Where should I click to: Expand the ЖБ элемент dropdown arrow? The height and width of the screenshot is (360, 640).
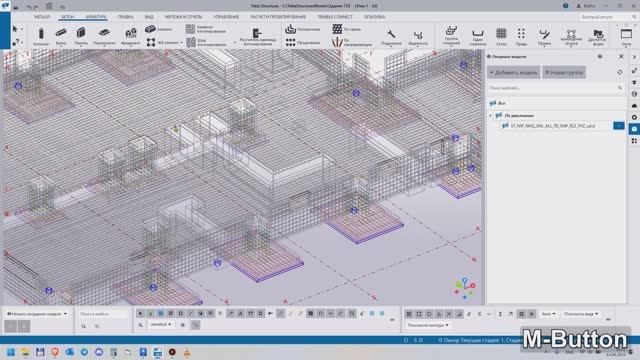pyautogui.click(x=182, y=42)
